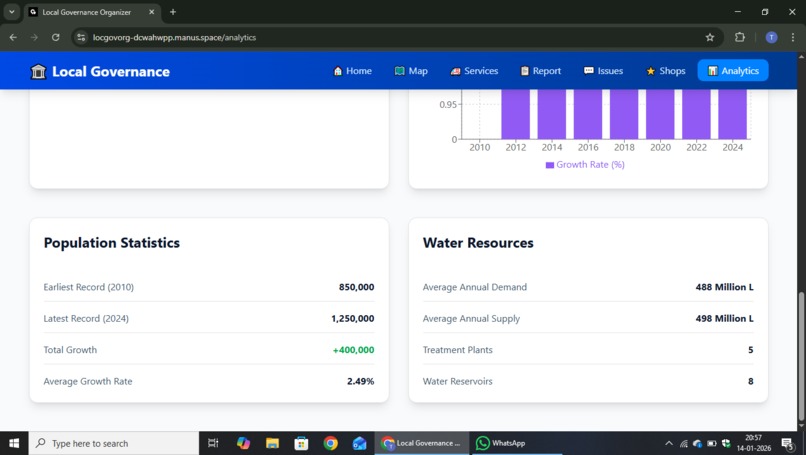This screenshot has height=455, width=806.
Task: Open Copilot from taskbar
Action: pyautogui.click(x=243, y=443)
